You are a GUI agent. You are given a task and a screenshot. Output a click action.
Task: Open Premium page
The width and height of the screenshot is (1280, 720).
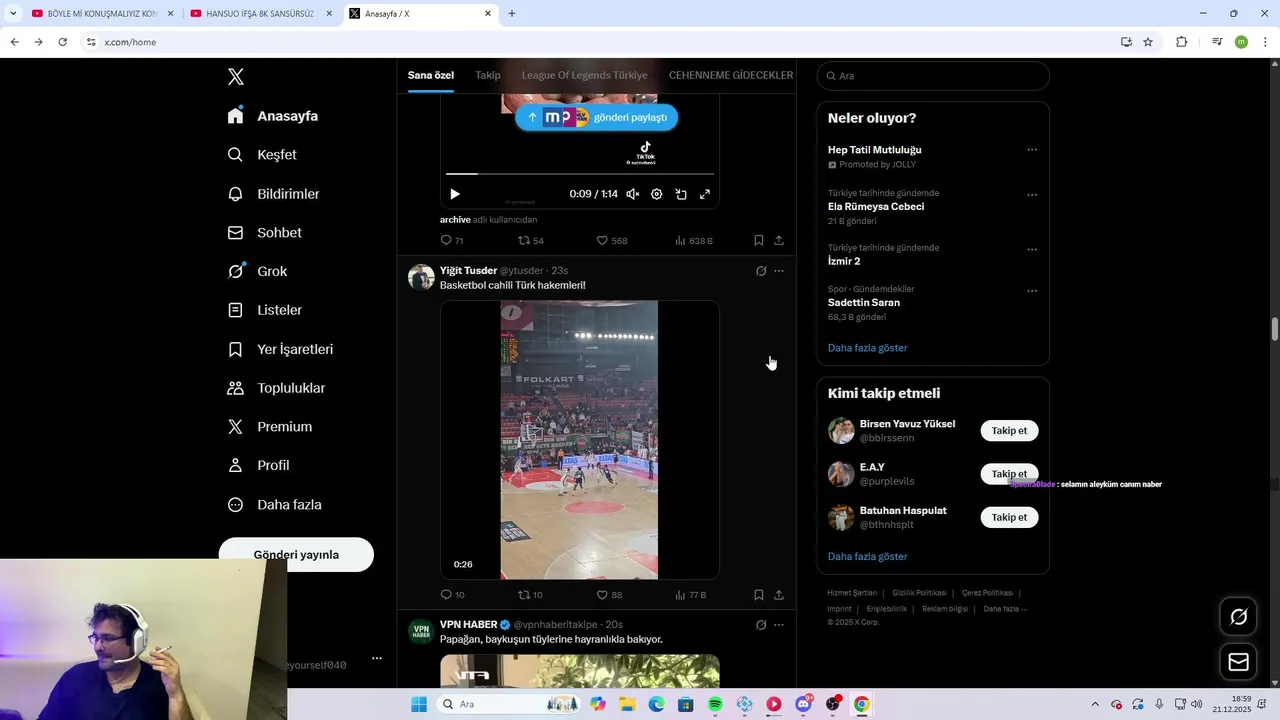coord(269,427)
